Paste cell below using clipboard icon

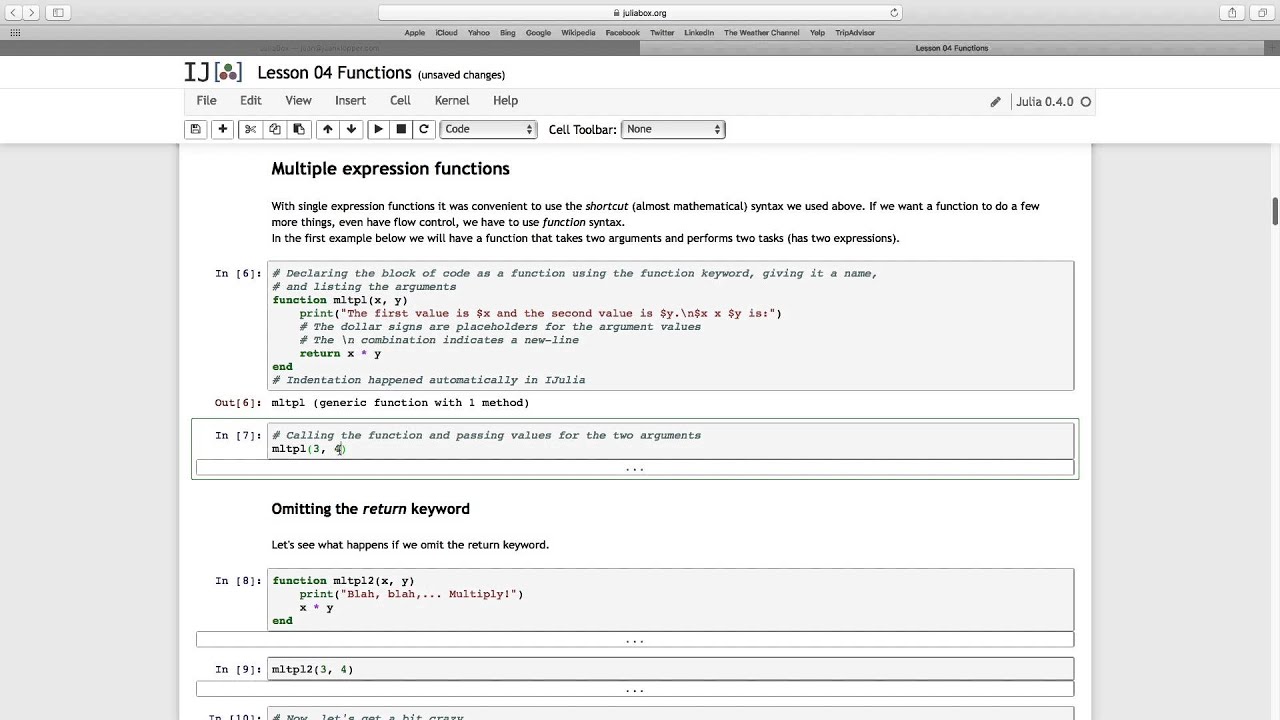tap(298, 129)
